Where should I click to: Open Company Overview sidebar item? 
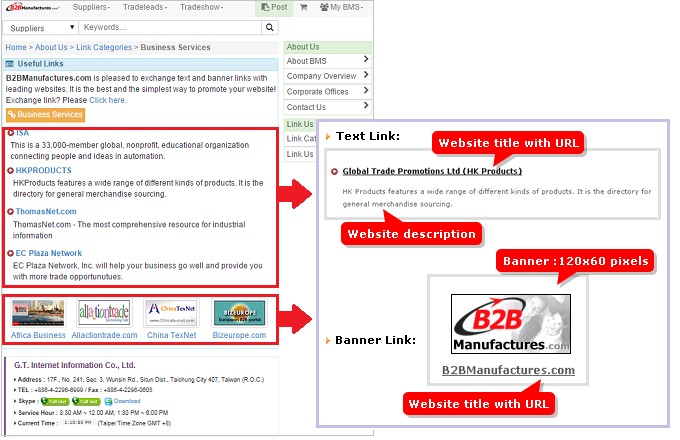click(327, 76)
